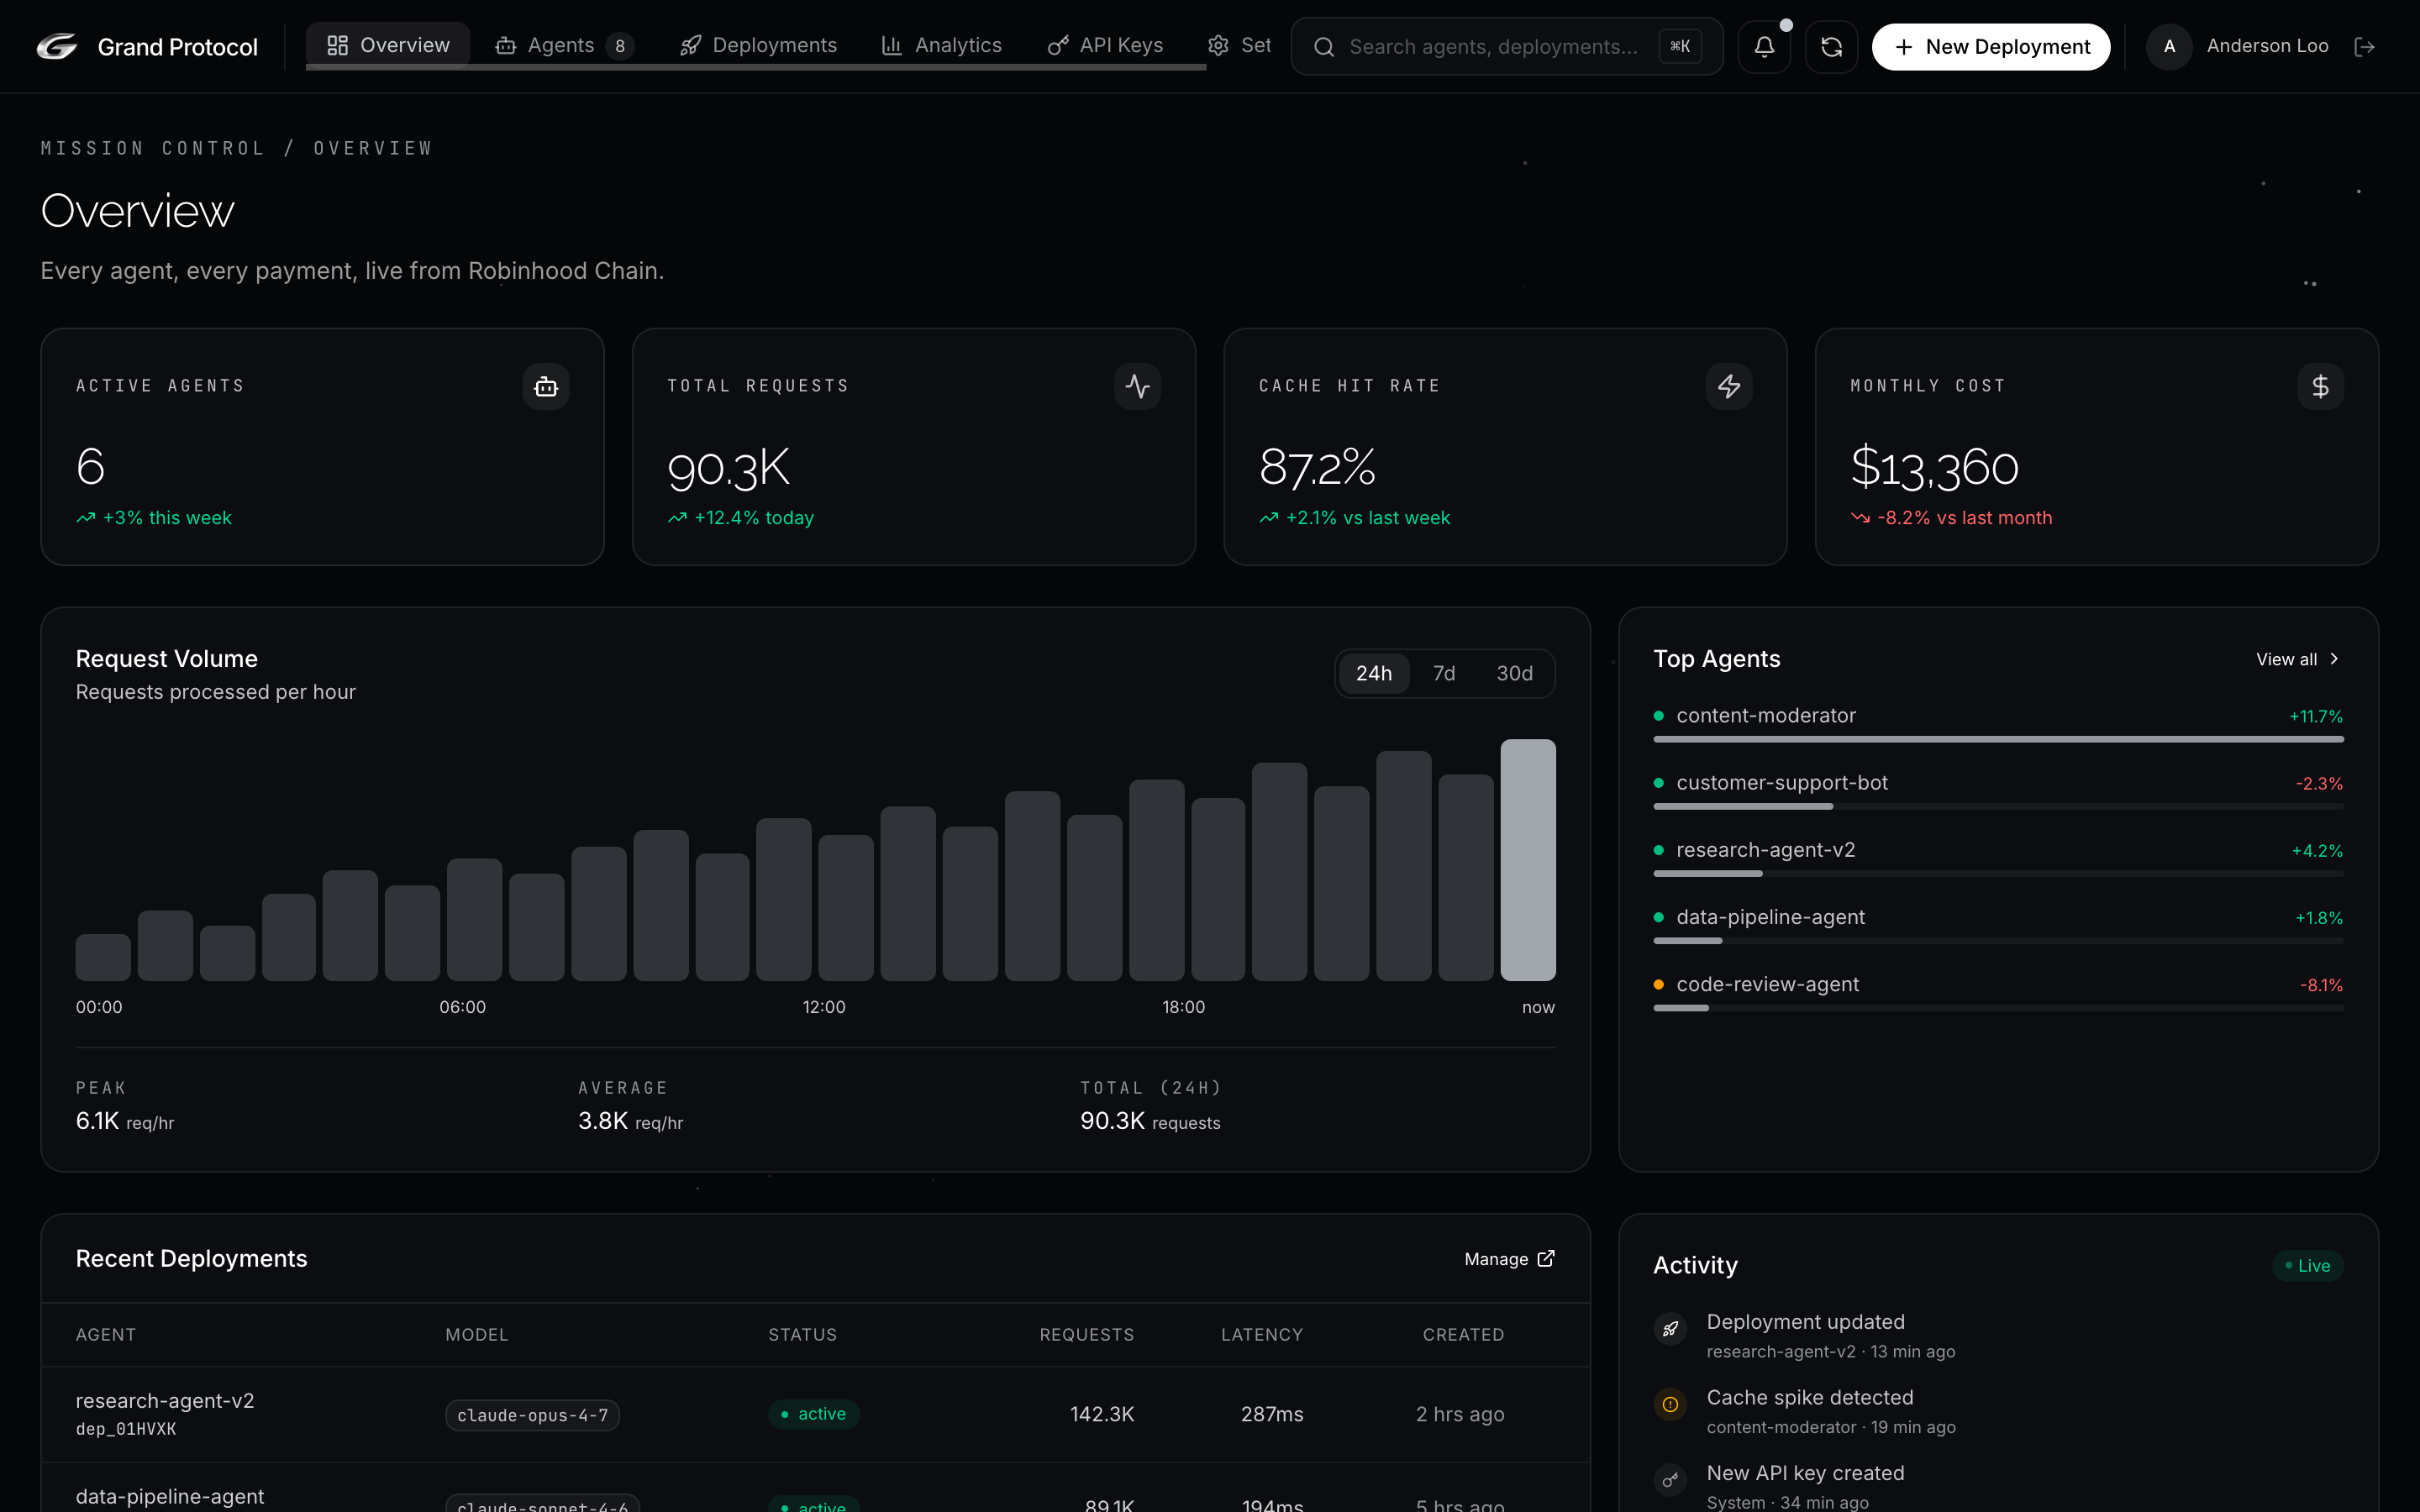Click the key icon for New API key created

(x=1670, y=1480)
